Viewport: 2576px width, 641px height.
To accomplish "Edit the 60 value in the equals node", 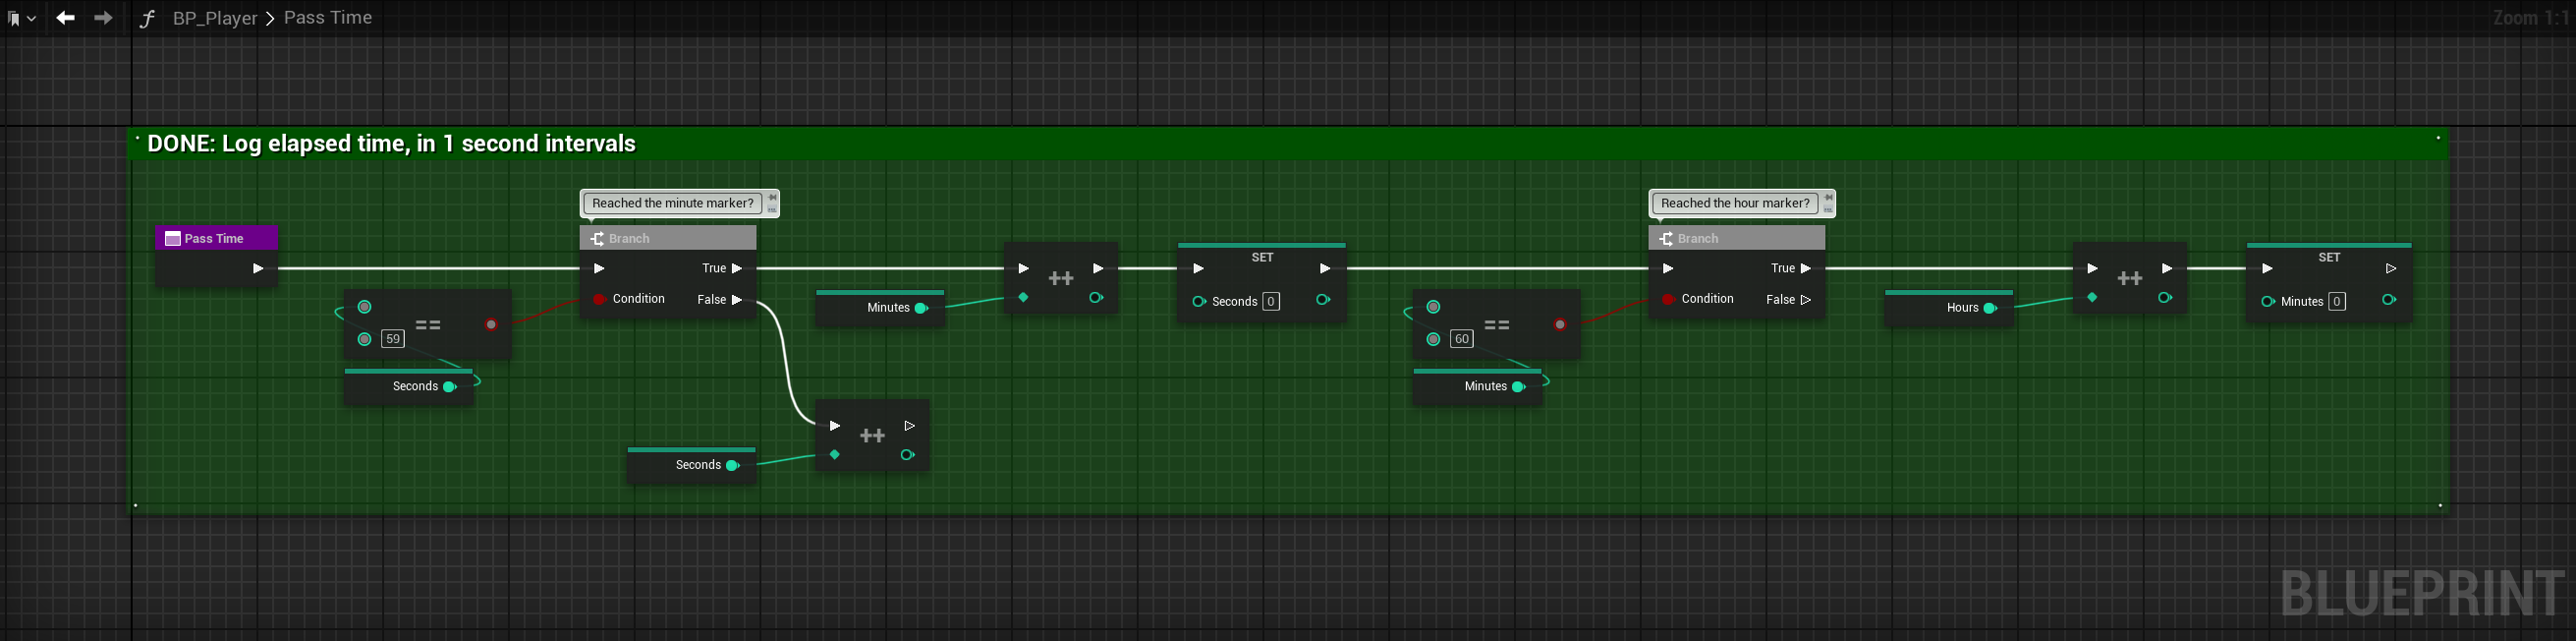I will 1462,339.
